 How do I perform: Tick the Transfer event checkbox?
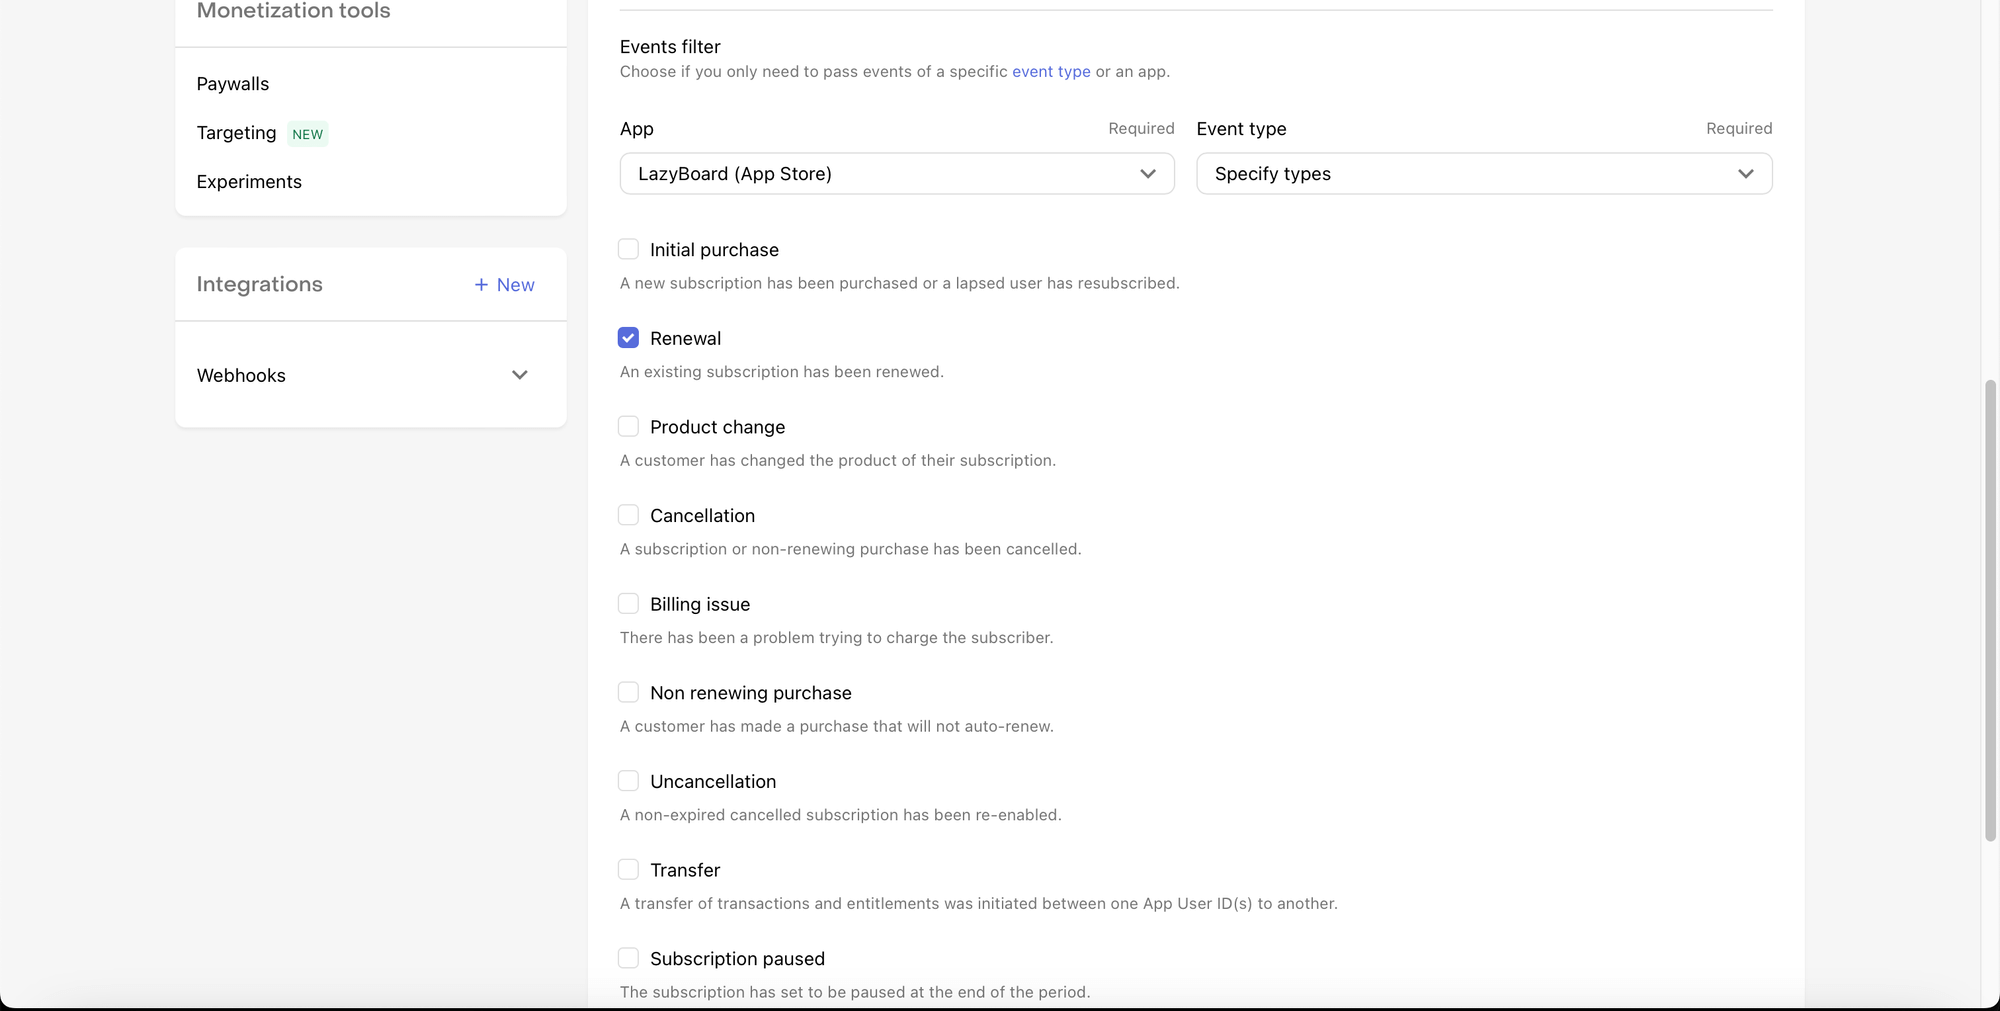click(628, 869)
